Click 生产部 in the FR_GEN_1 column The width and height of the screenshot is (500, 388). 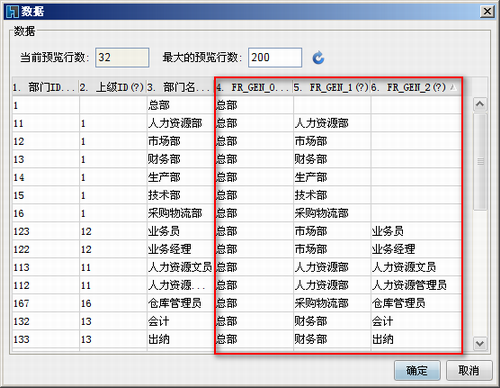point(311,178)
